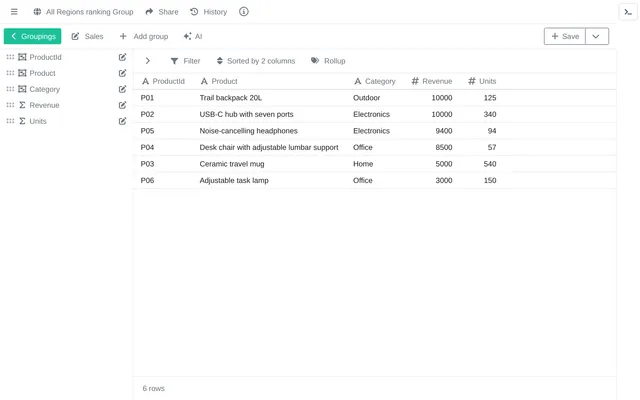Edit the Units aggregate field

(x=122, y=121)
